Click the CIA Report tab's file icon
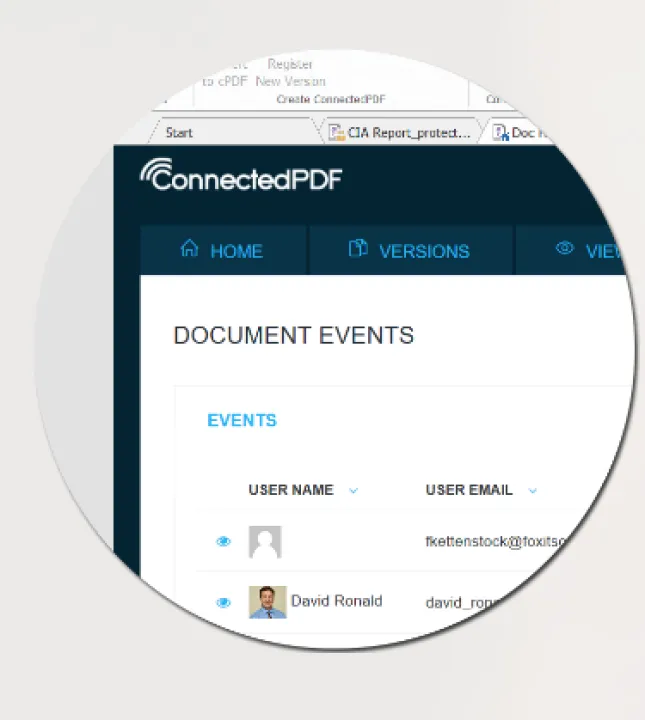This screenshot has width=645, height=720. 337,133
